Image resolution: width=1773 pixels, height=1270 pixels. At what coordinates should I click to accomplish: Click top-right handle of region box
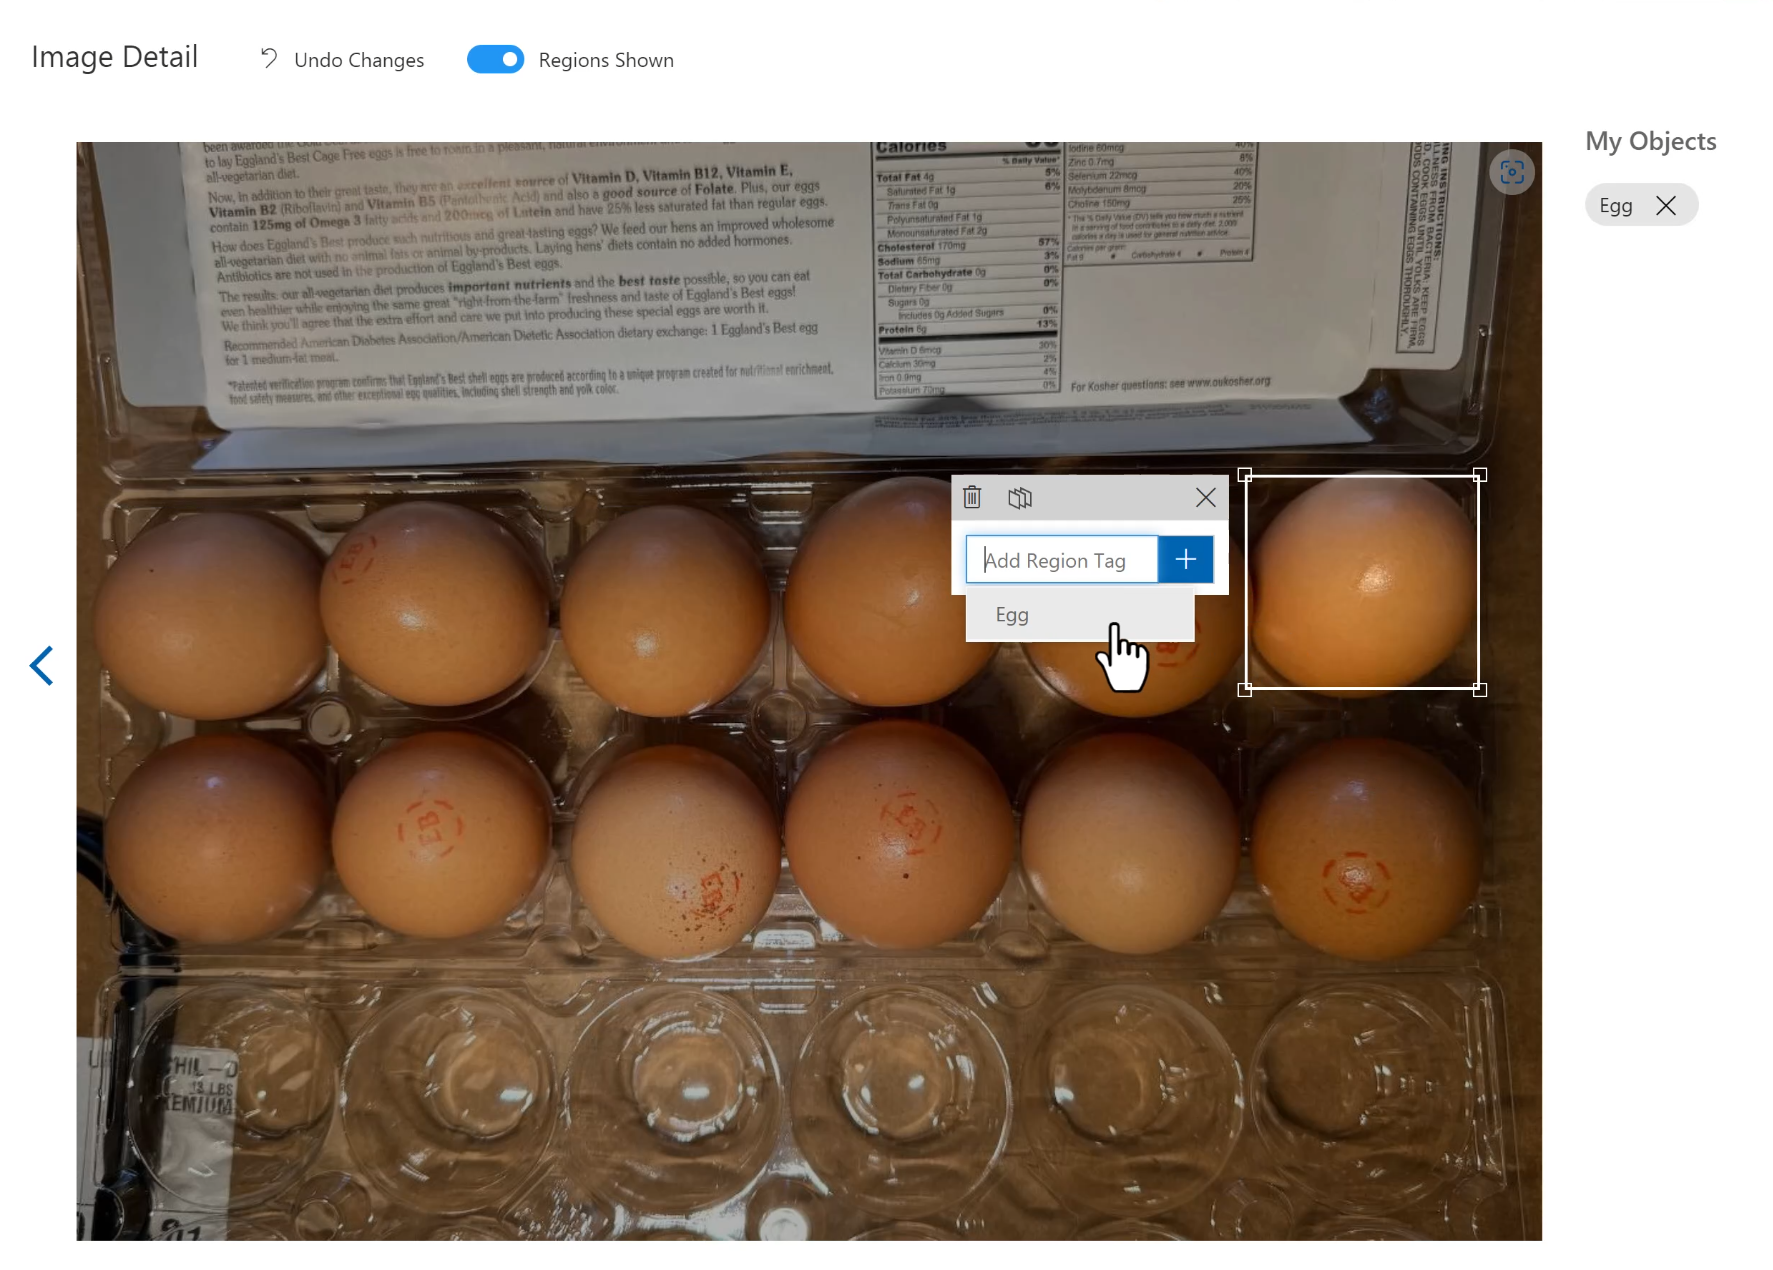point(1480,475)
